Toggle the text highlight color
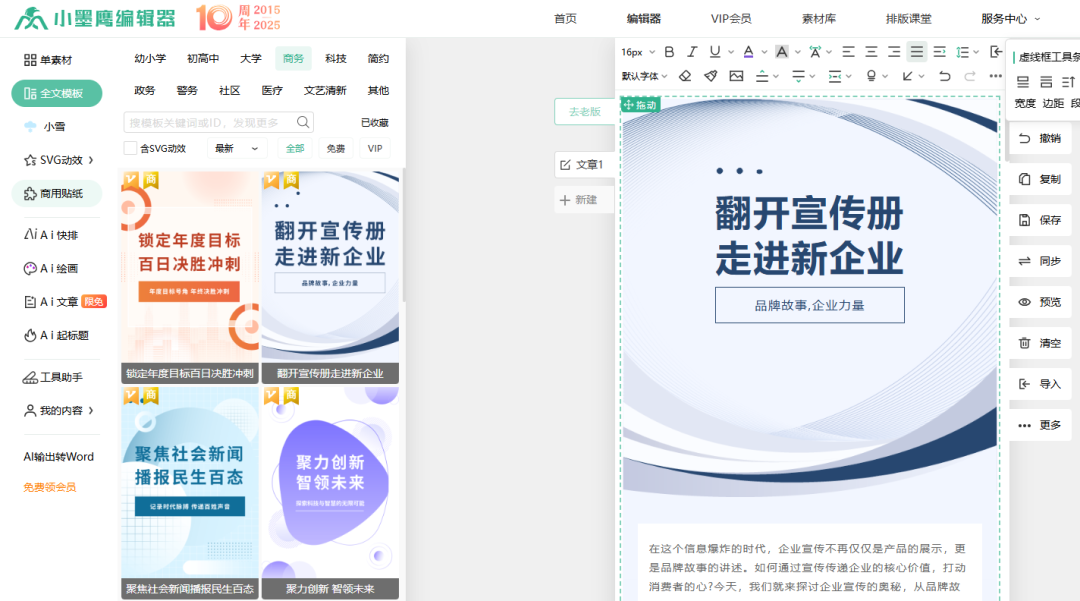 783,52
